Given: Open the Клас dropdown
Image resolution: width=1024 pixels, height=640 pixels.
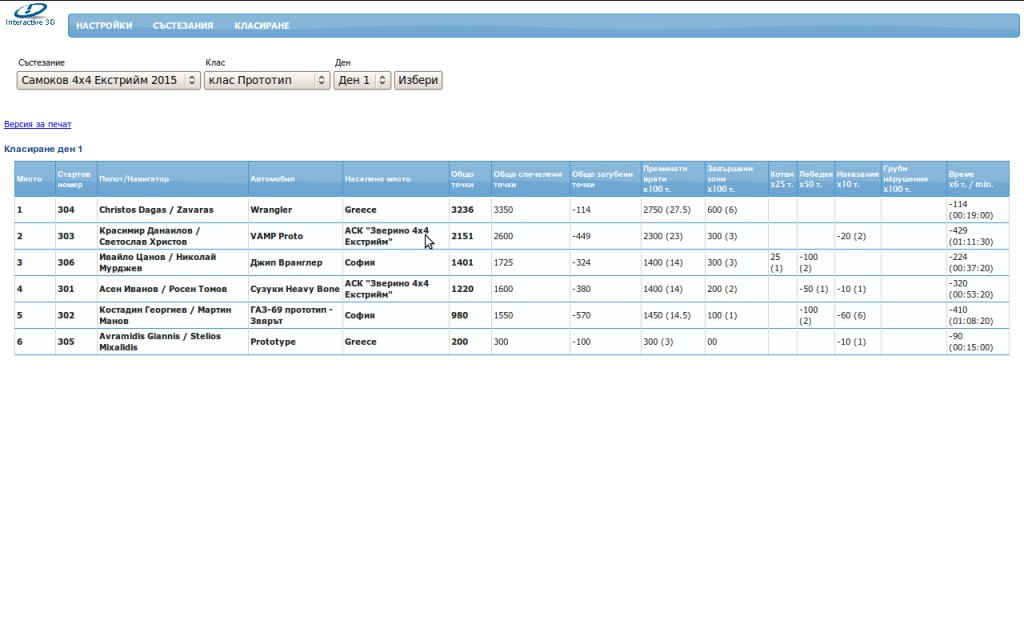Looking at the screenshot, I should [x=267, y=80].
